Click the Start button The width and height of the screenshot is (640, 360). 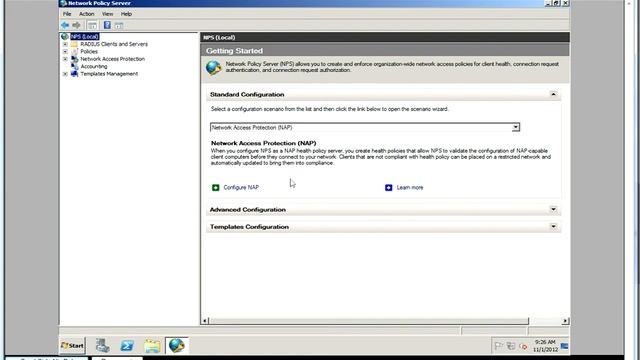[x=72, y=346]
